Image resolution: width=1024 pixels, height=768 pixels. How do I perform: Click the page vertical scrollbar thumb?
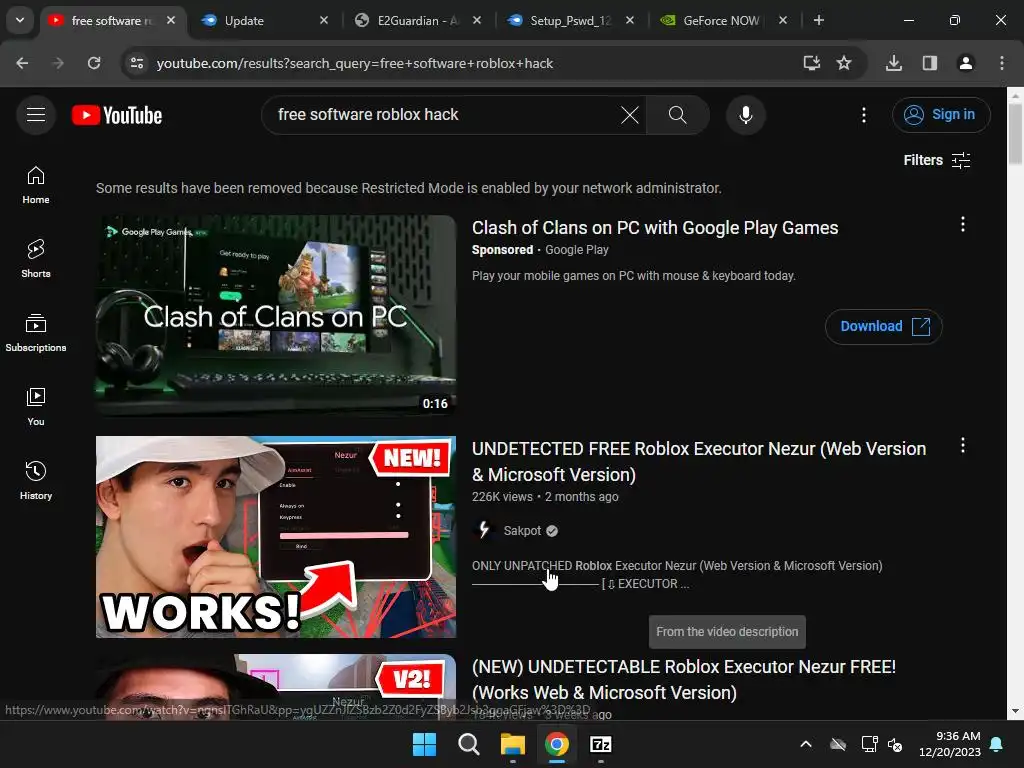[1015, 134]
